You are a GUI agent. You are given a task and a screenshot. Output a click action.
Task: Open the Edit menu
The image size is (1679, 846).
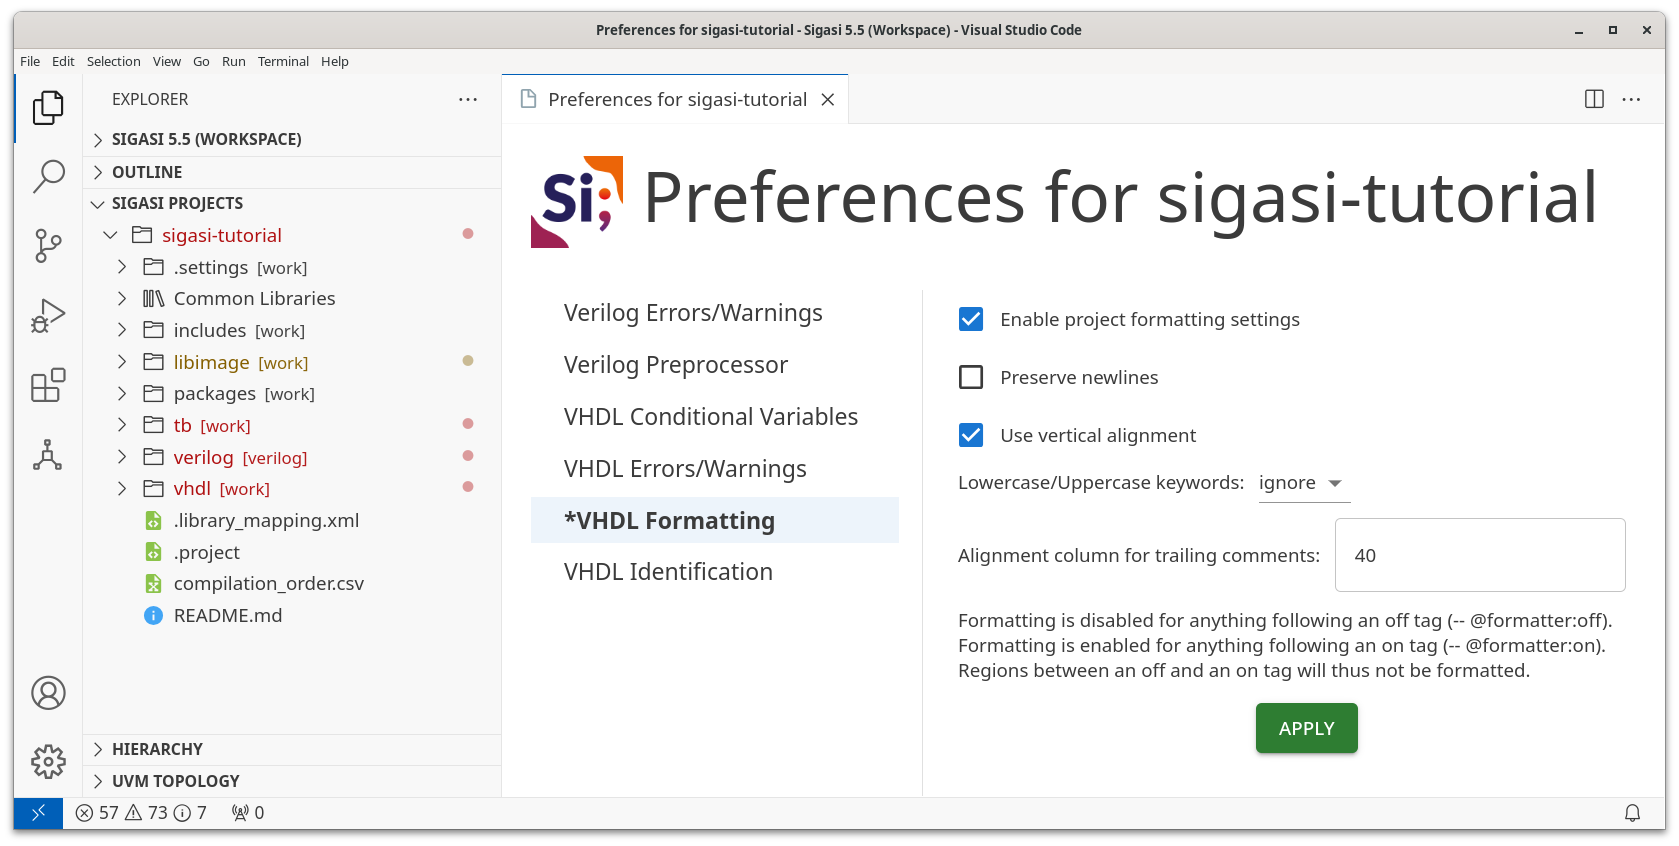63,61
